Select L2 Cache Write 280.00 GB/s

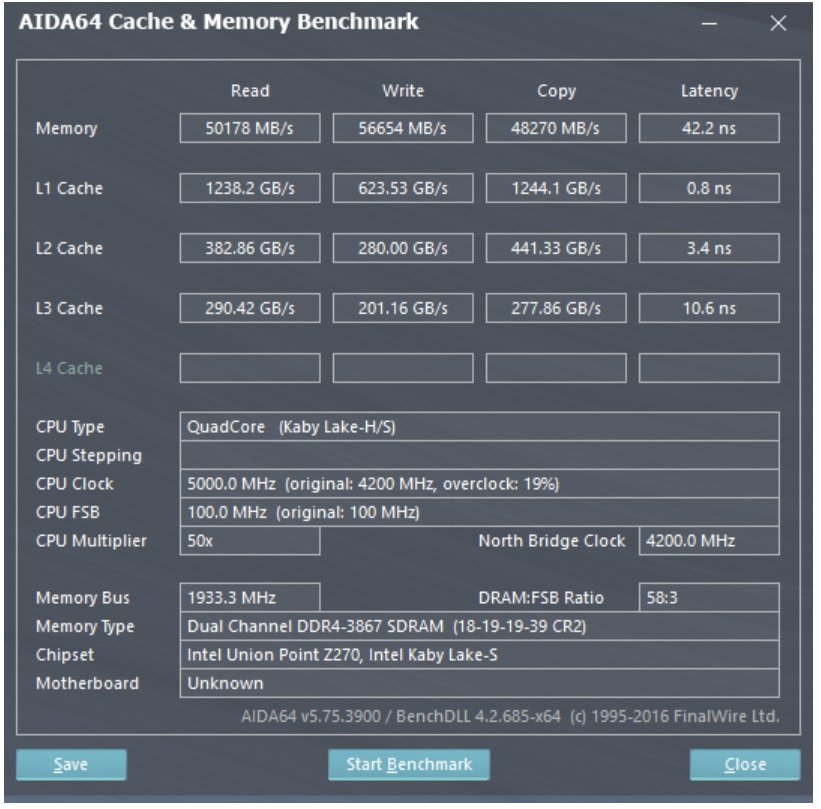pyautogui.click(x=403, y=248)
